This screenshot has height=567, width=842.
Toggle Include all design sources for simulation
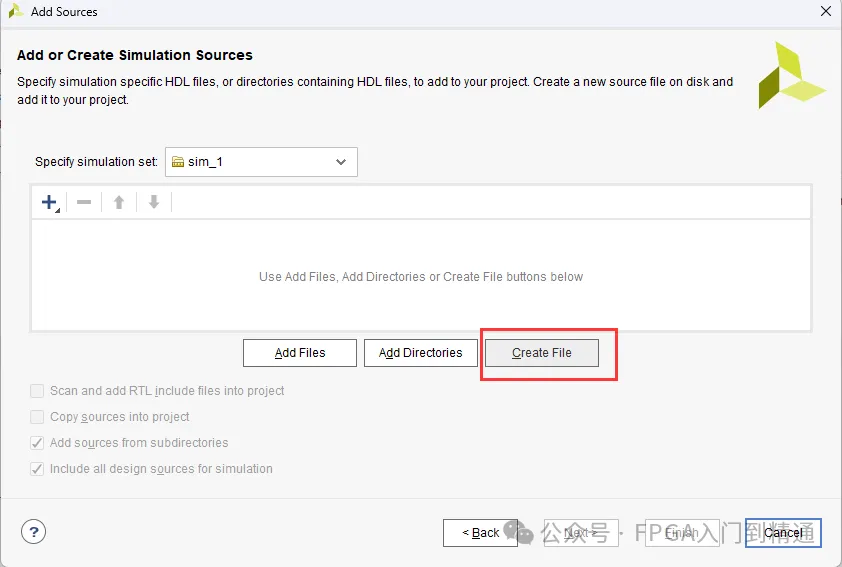coord(37,469)
